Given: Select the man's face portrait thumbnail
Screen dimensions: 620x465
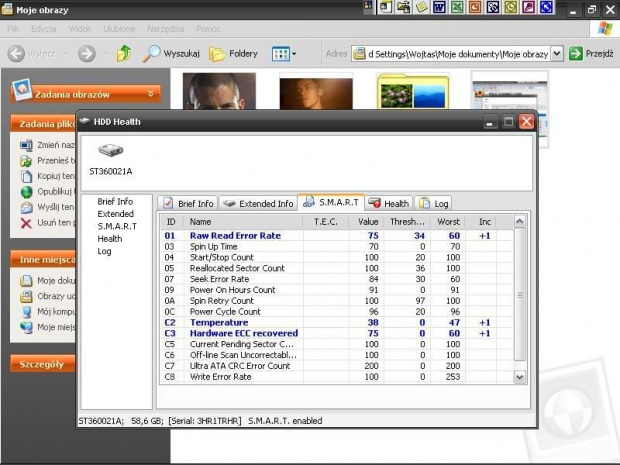Looking at the screenshot, I should [x=219, y=91].
